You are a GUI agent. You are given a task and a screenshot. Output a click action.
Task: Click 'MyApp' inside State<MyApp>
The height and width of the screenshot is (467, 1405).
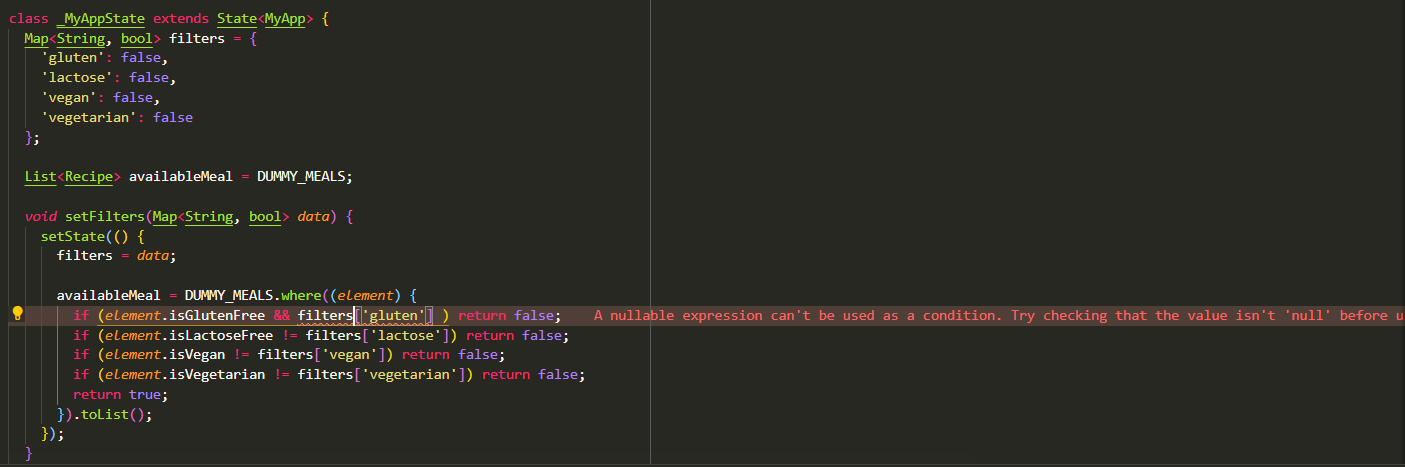click(285, 19)
